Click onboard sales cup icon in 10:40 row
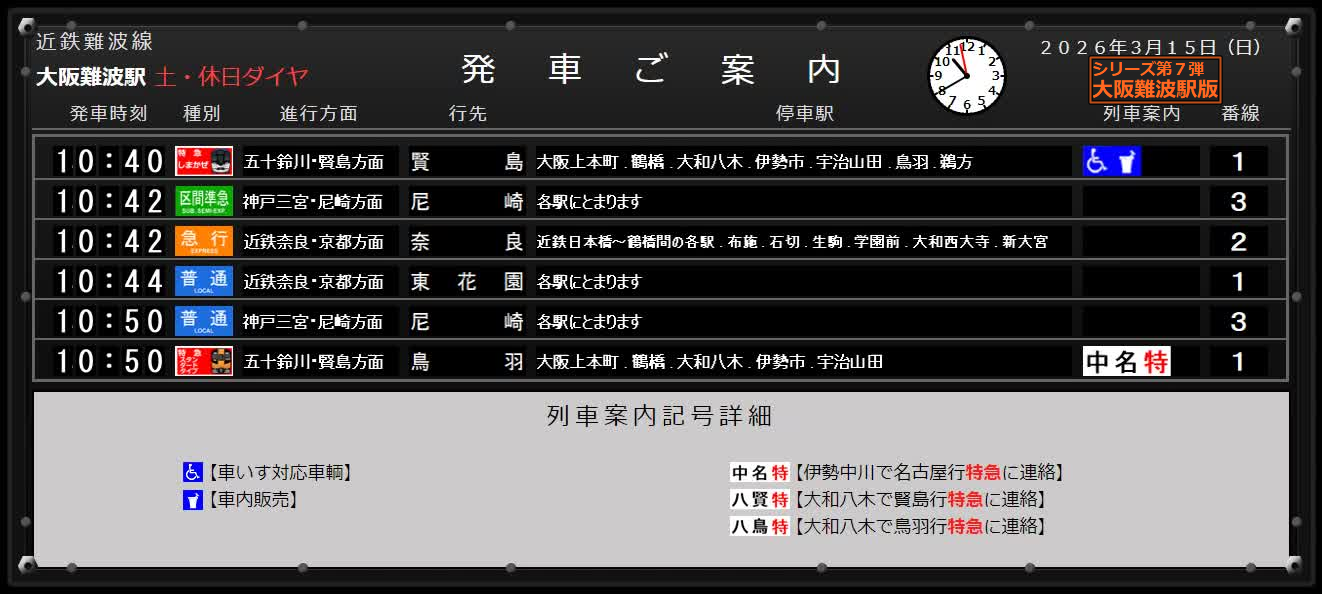The width and height of the screenshot is (1322, 594). (x=1127, y=161)
